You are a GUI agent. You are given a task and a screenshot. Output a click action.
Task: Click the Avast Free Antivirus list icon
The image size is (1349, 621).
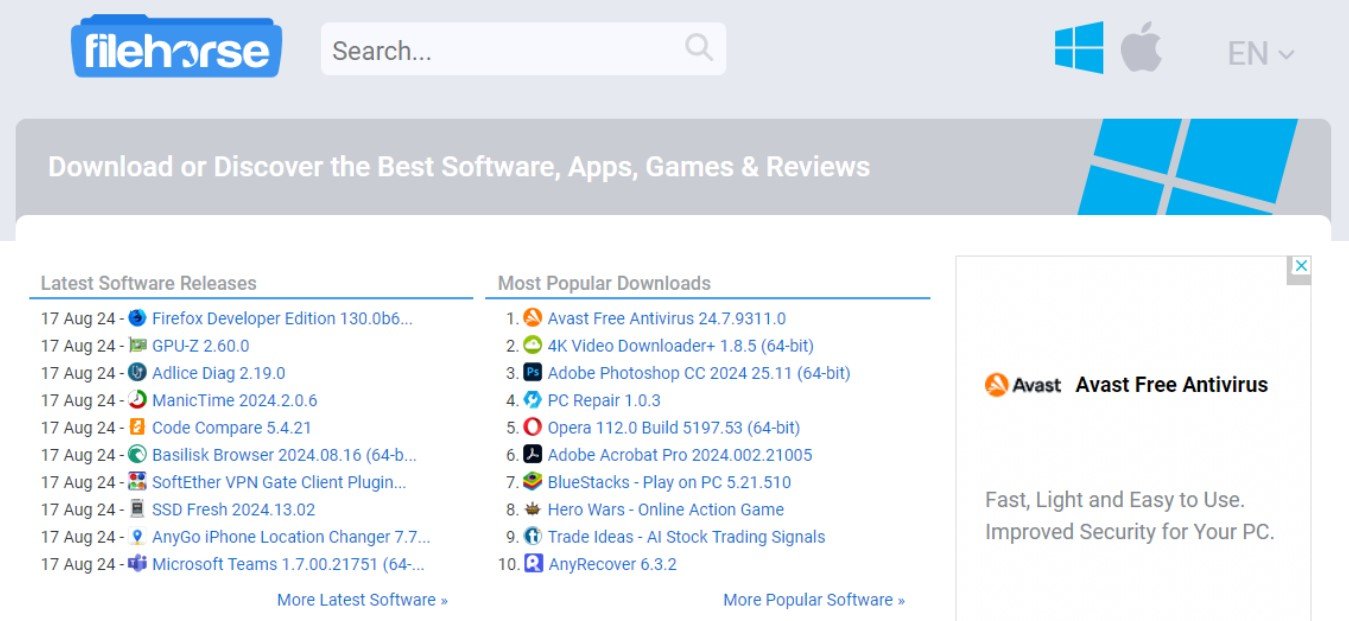coord(533,318)
